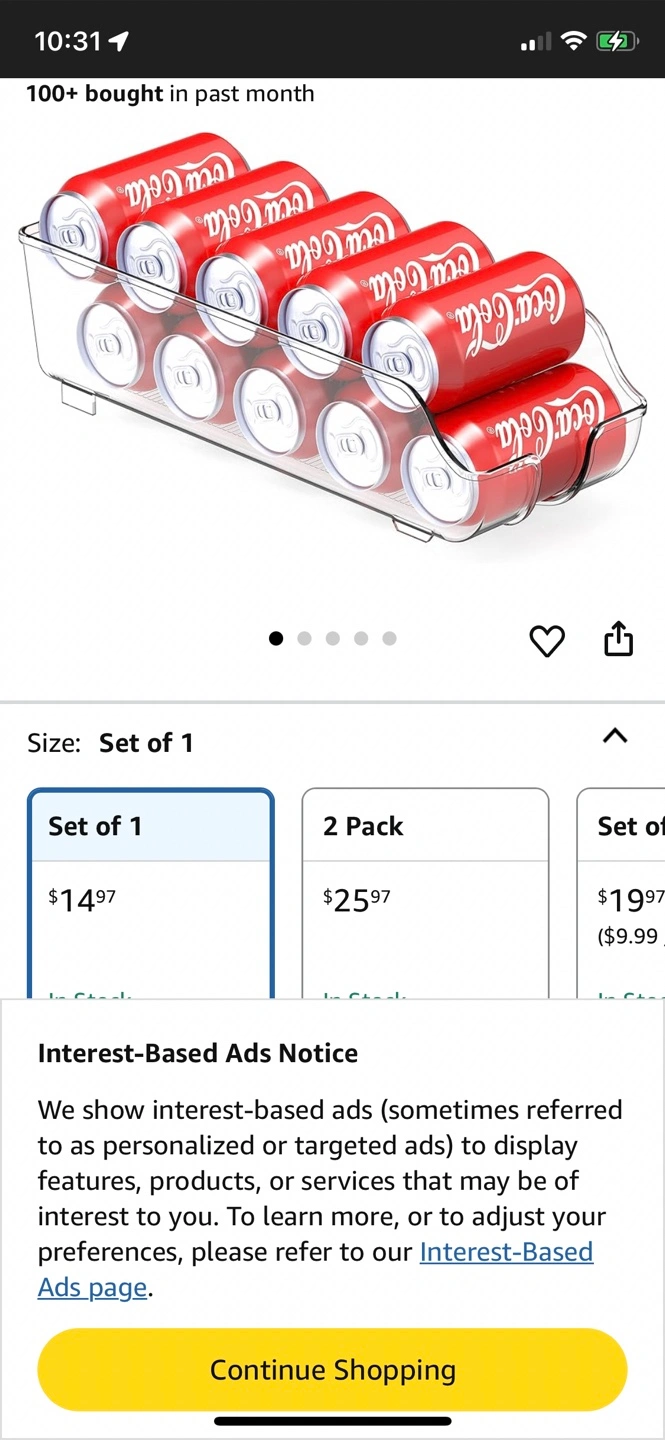The image size is (665, 1440).
Task: Go to second product image dot
Action: click(305, 638)
